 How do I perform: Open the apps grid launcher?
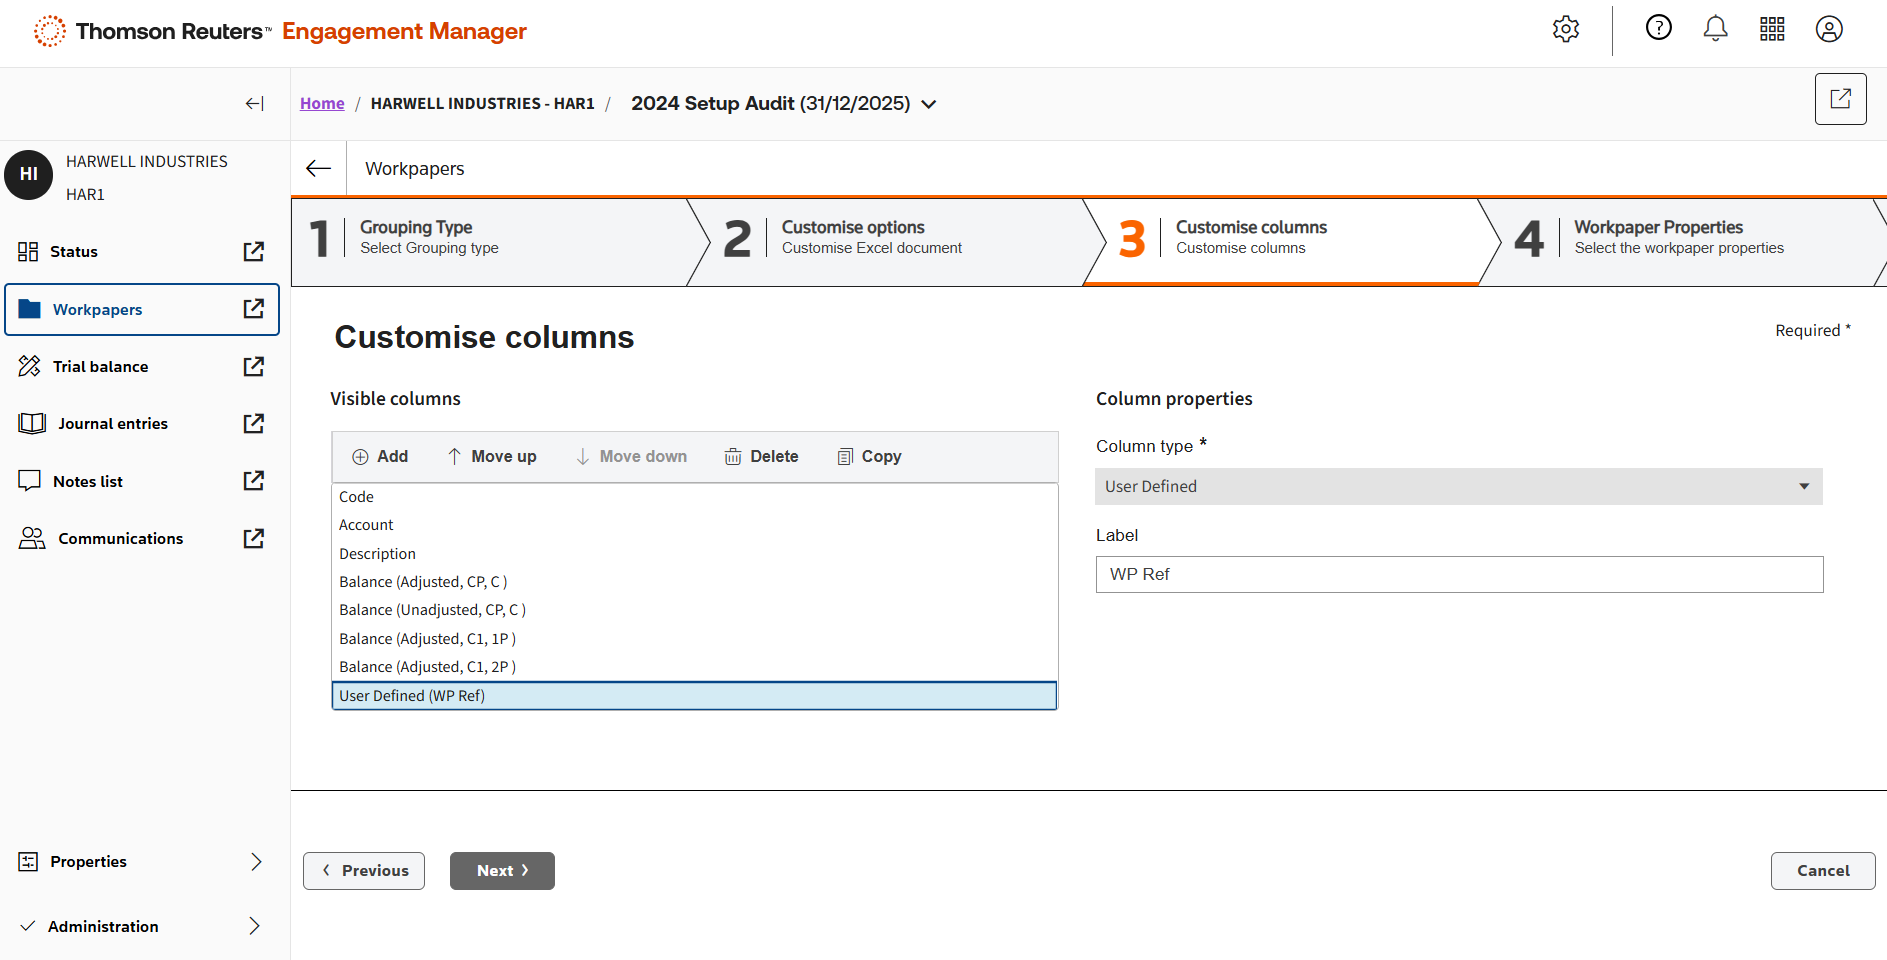1772,29
